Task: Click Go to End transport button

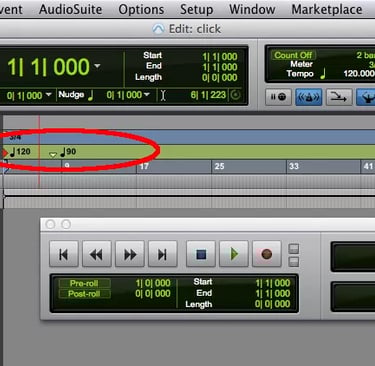Action: tap(162, 254)
